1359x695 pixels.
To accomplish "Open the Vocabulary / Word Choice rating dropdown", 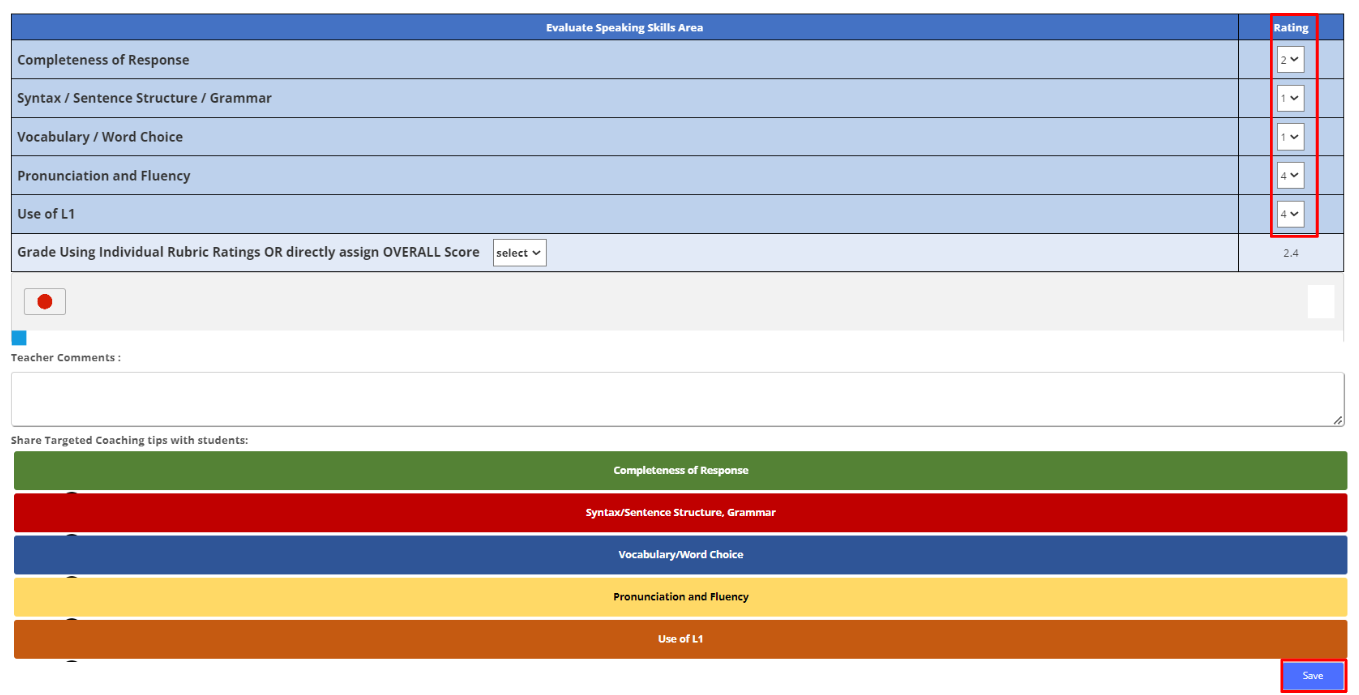I will (1290, 137).
